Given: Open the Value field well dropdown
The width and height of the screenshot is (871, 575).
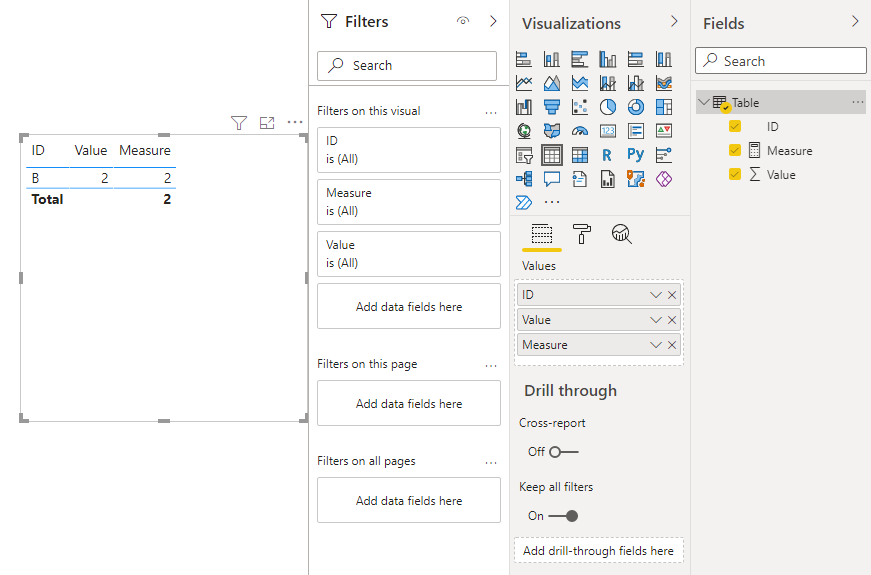Looking at the screenshot, I should [655, 320].
